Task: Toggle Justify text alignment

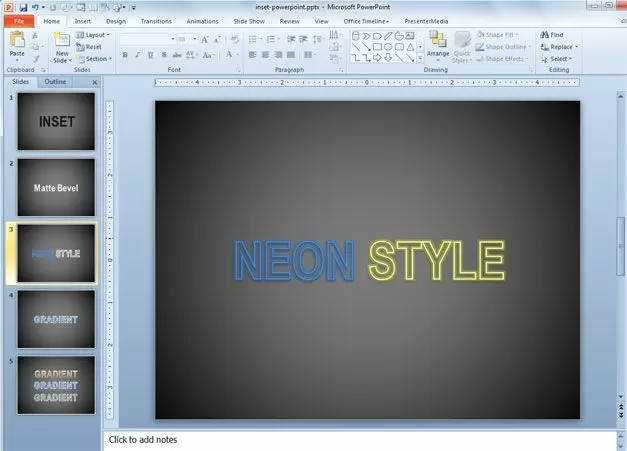Action: click(x=291, y=55)
